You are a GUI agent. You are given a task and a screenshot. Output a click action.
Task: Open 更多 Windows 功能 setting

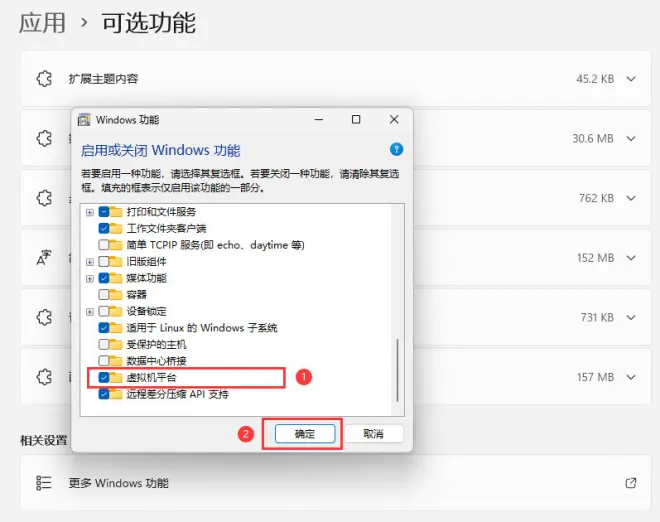pyautogui.click(x=335, y=483)
